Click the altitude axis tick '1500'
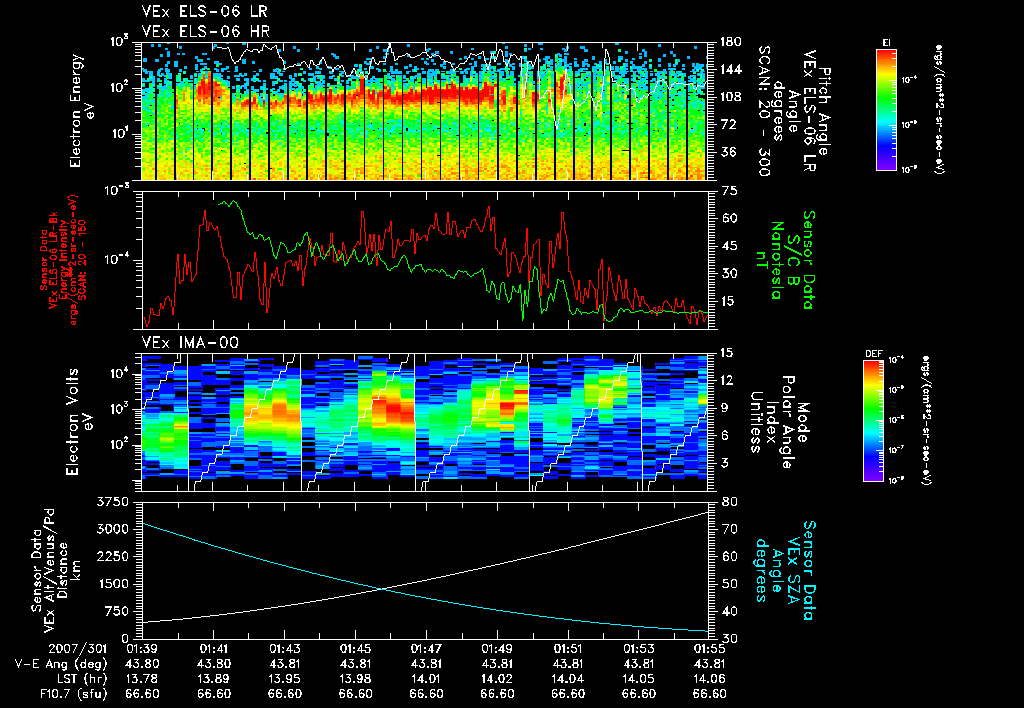The height and width of the screenshot is (708, 1024). 112,584
